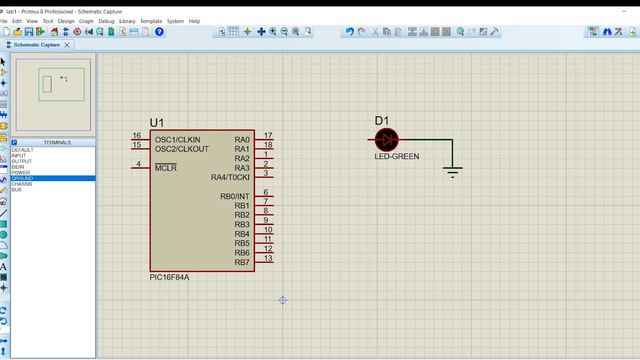Click the Pick parts from library icon
640x360 pixels.
(460, 31)
